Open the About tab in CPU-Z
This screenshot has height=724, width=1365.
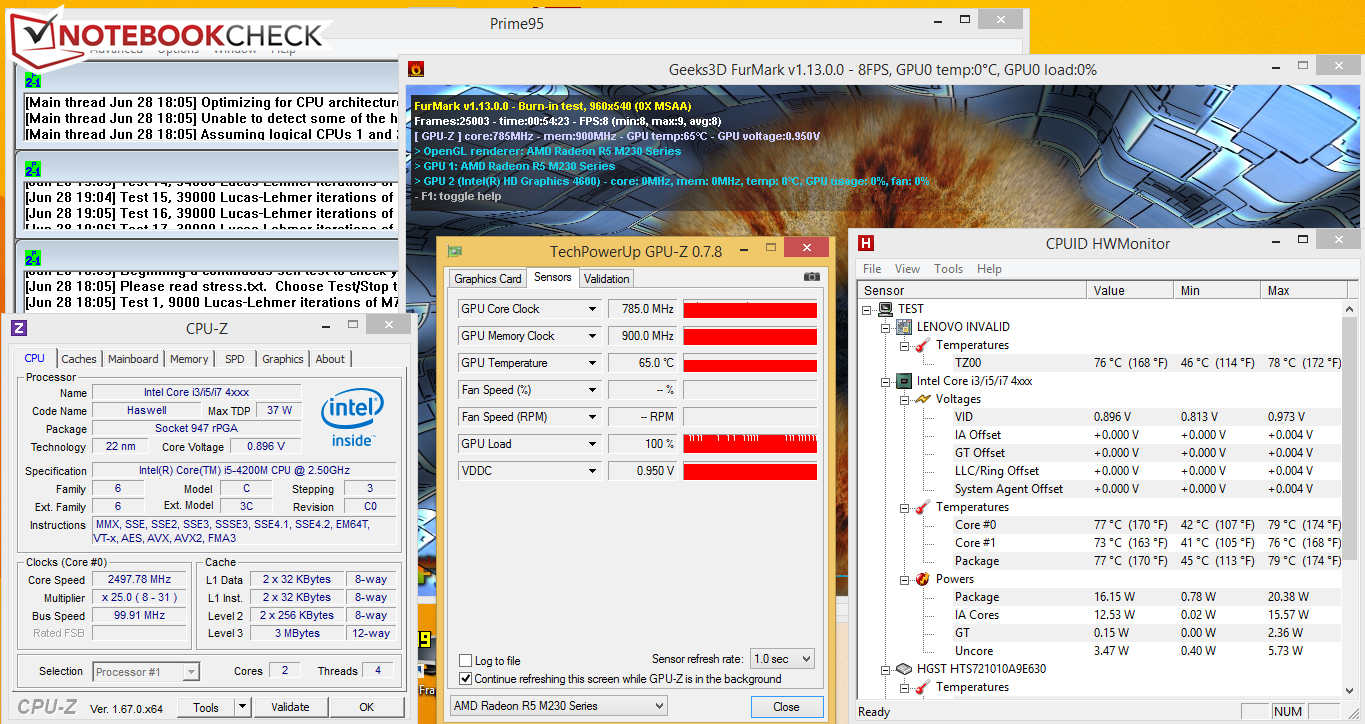click(x=330, y=359)
